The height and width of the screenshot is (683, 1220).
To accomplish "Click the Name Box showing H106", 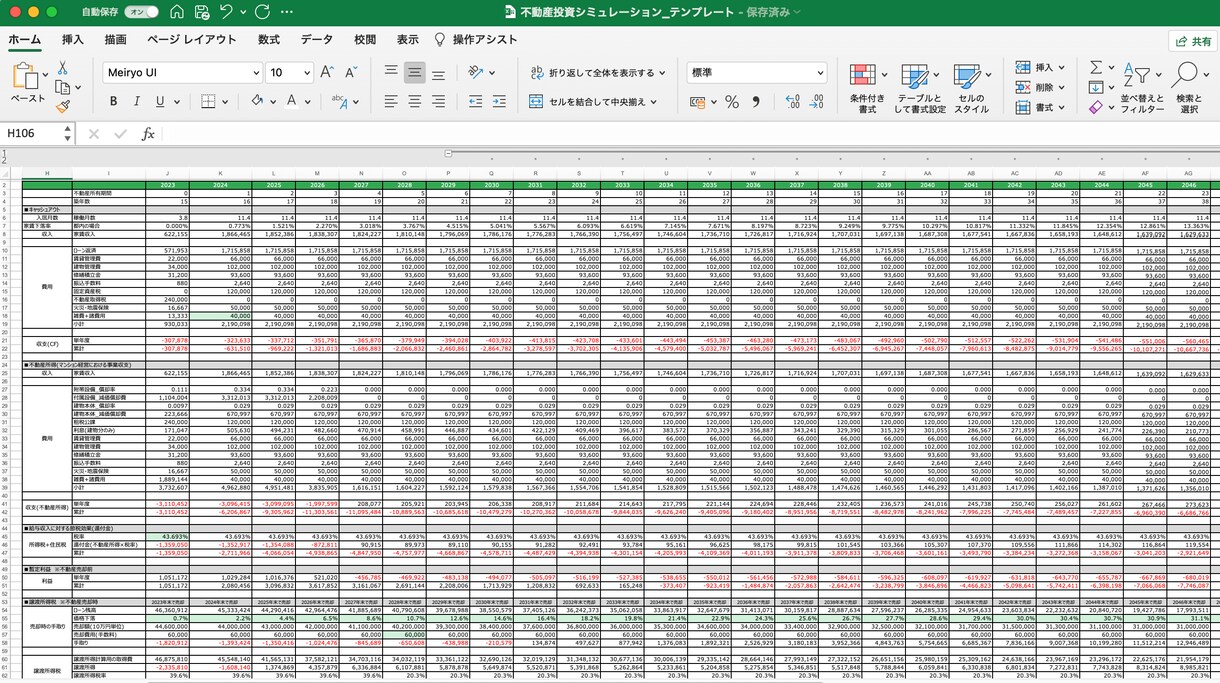I will [x=37, y=134].
